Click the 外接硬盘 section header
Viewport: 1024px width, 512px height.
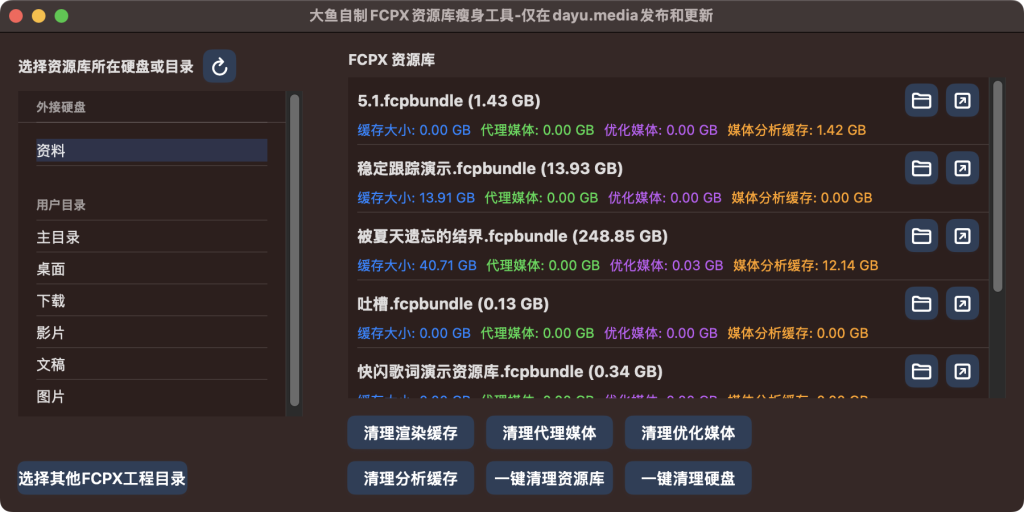(61, 108)
